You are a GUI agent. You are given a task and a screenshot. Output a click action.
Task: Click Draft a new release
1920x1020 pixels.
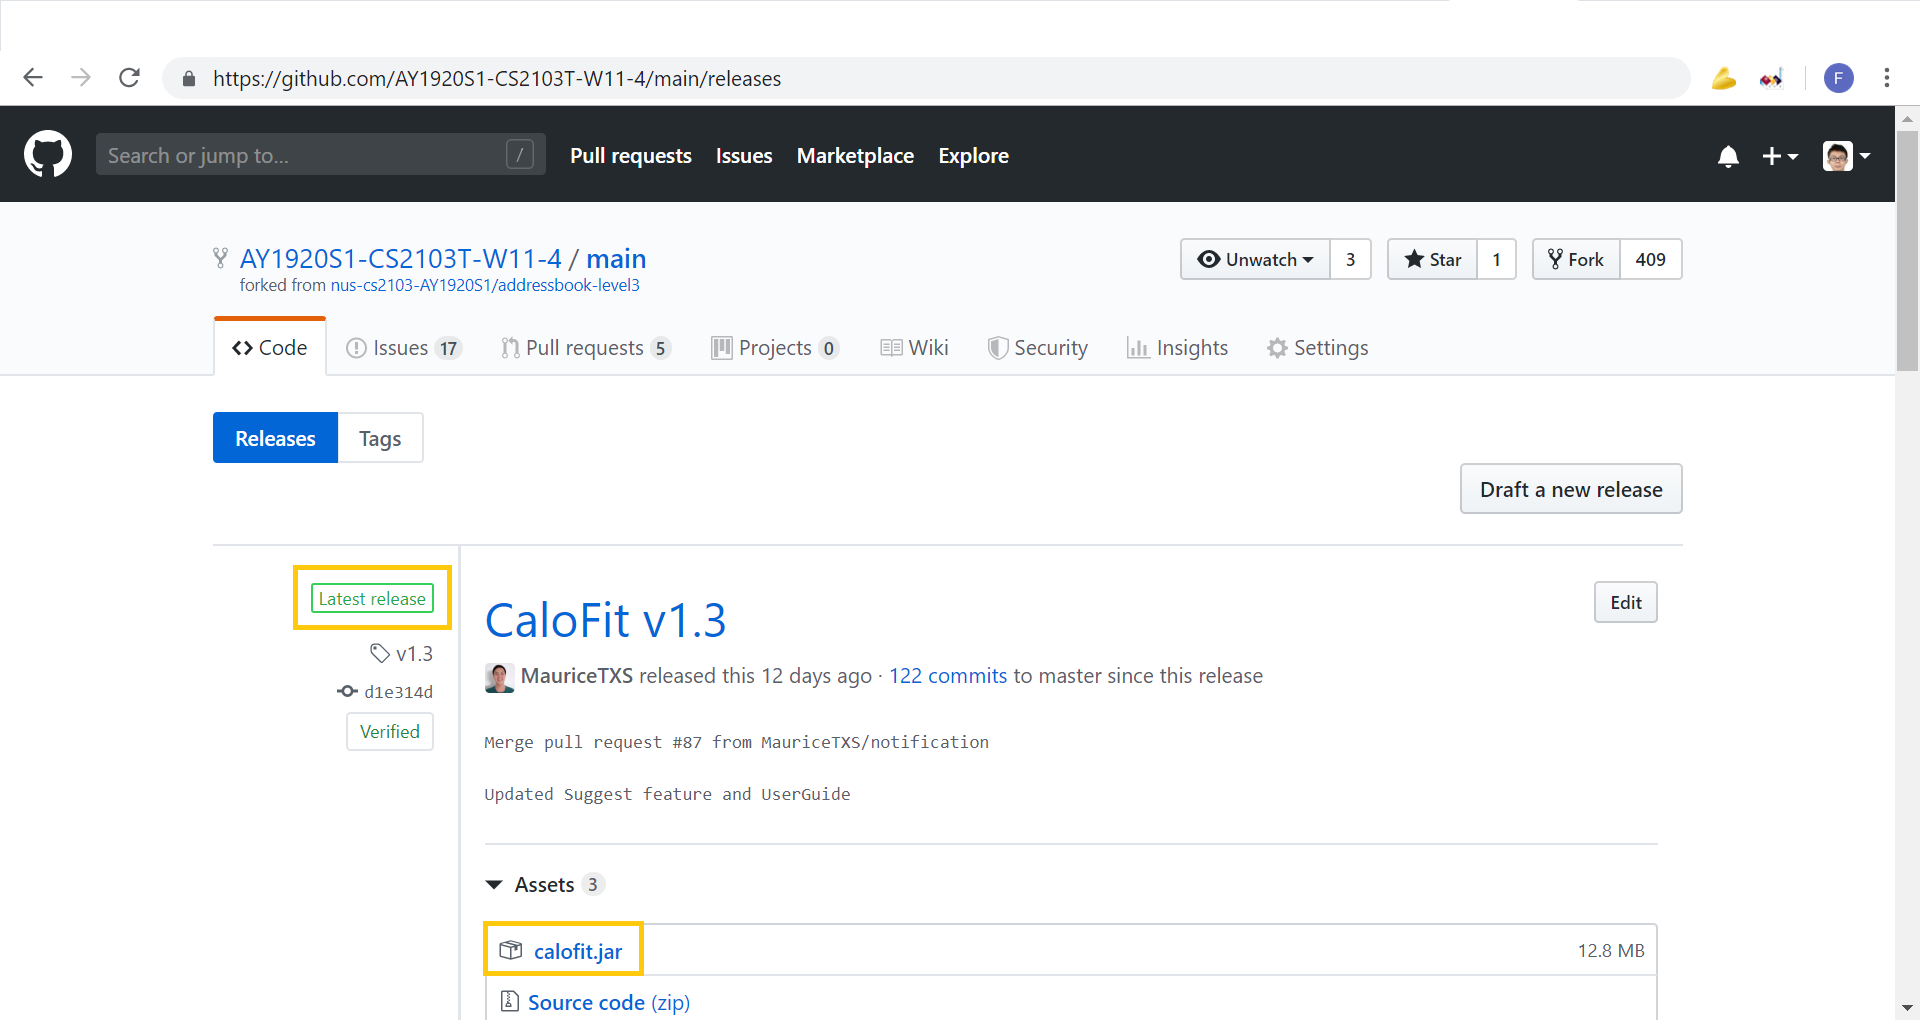pos(1571,489)
